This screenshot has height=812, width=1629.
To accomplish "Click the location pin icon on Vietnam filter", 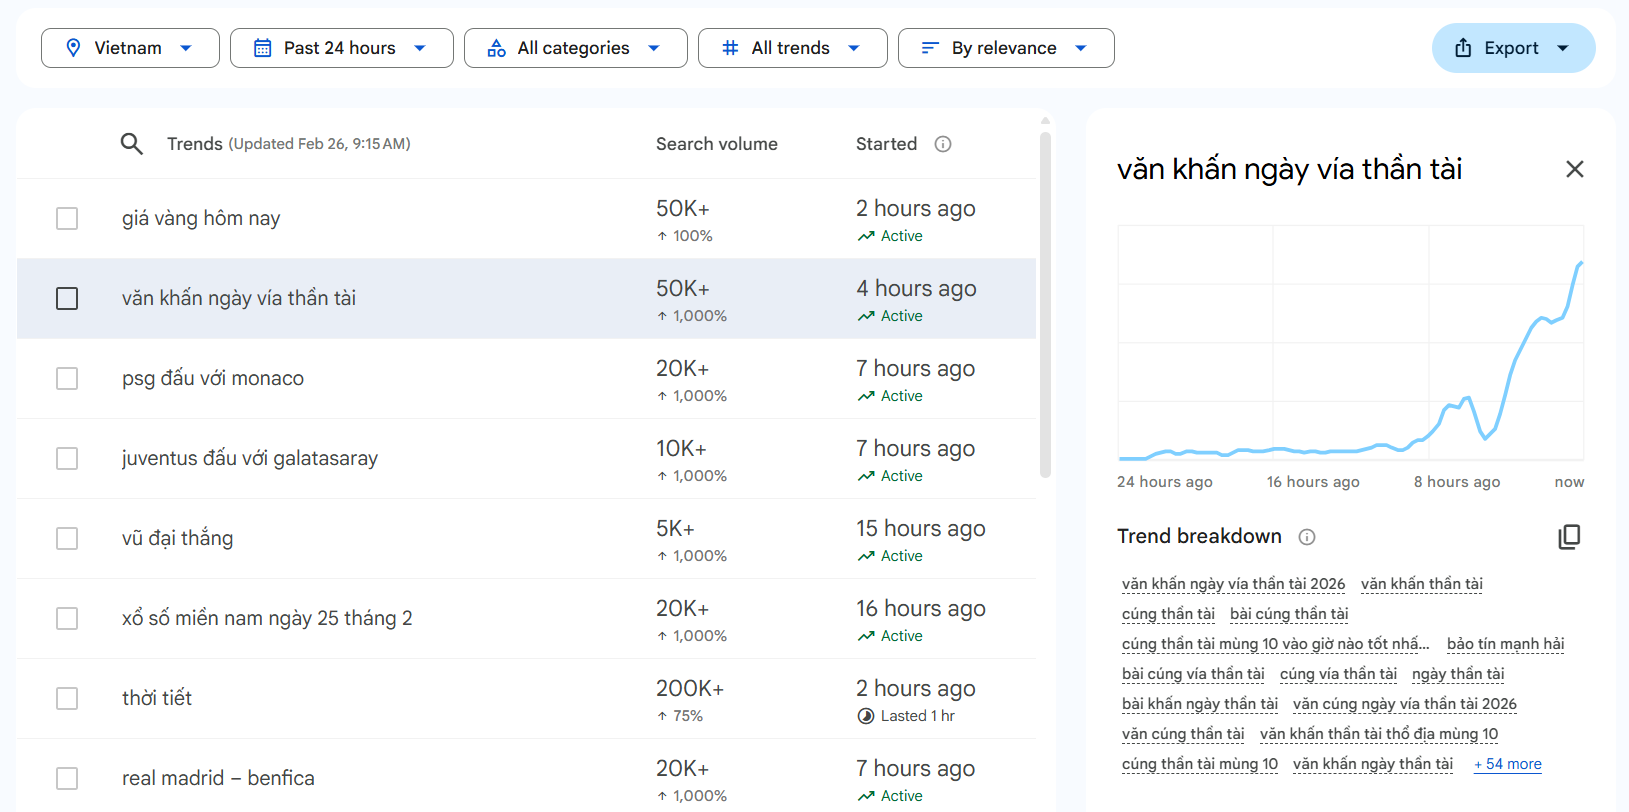I will pyautogui.click(x=73, y=48).
